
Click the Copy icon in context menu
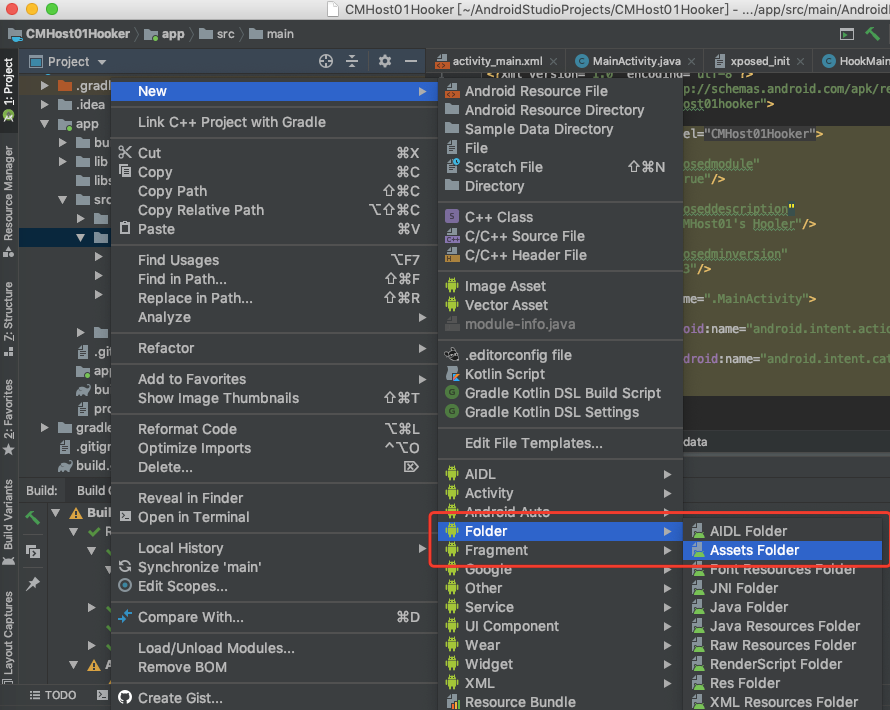click(125, 171)
